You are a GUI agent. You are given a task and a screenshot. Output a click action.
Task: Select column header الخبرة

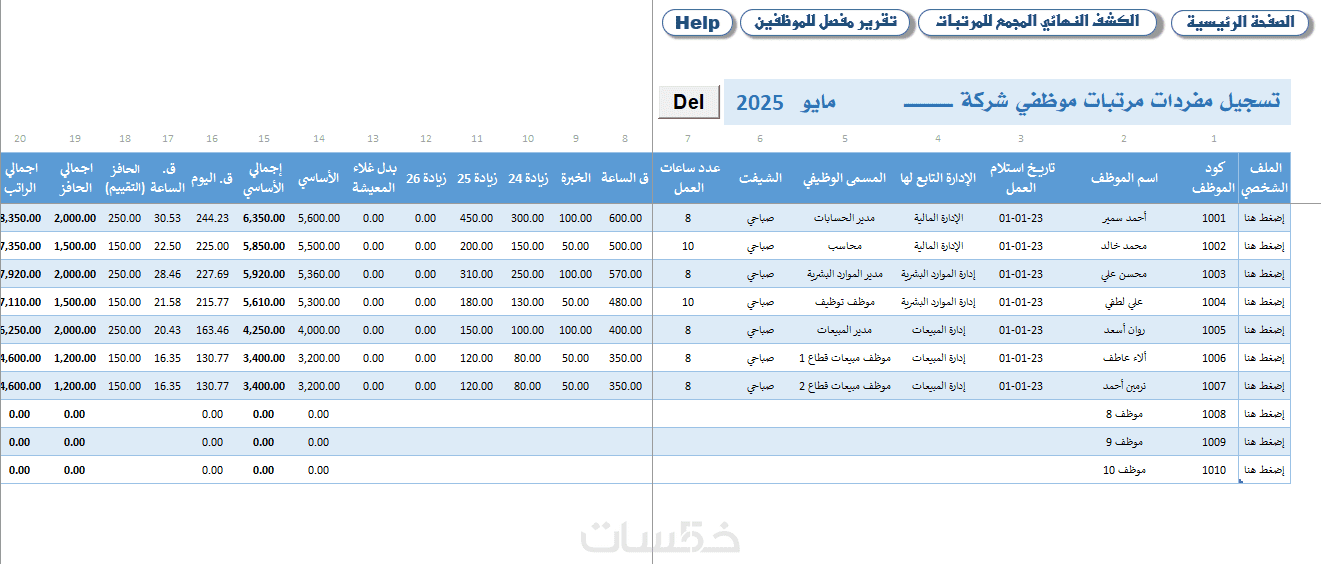(x=576, y=178)
